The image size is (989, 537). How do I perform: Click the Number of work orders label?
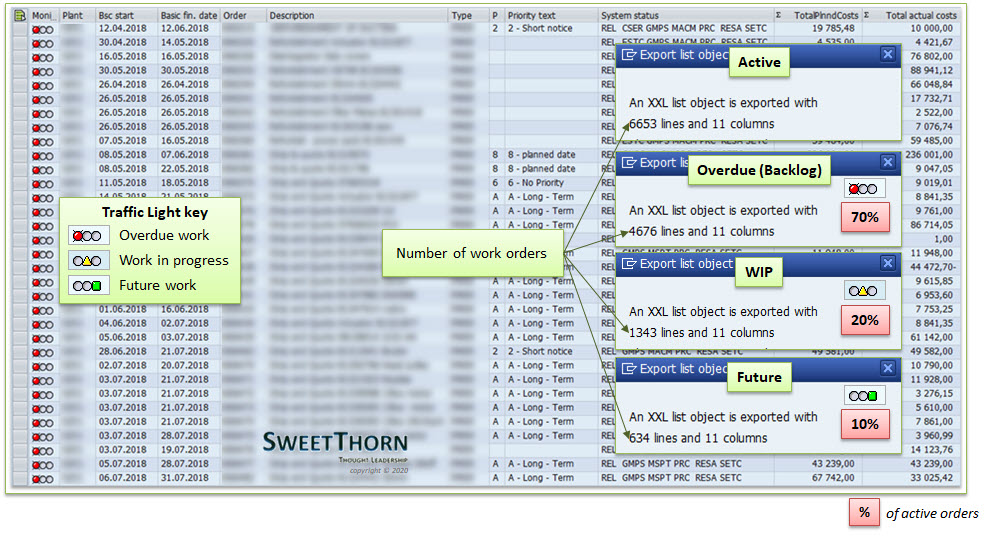(471, 253)
